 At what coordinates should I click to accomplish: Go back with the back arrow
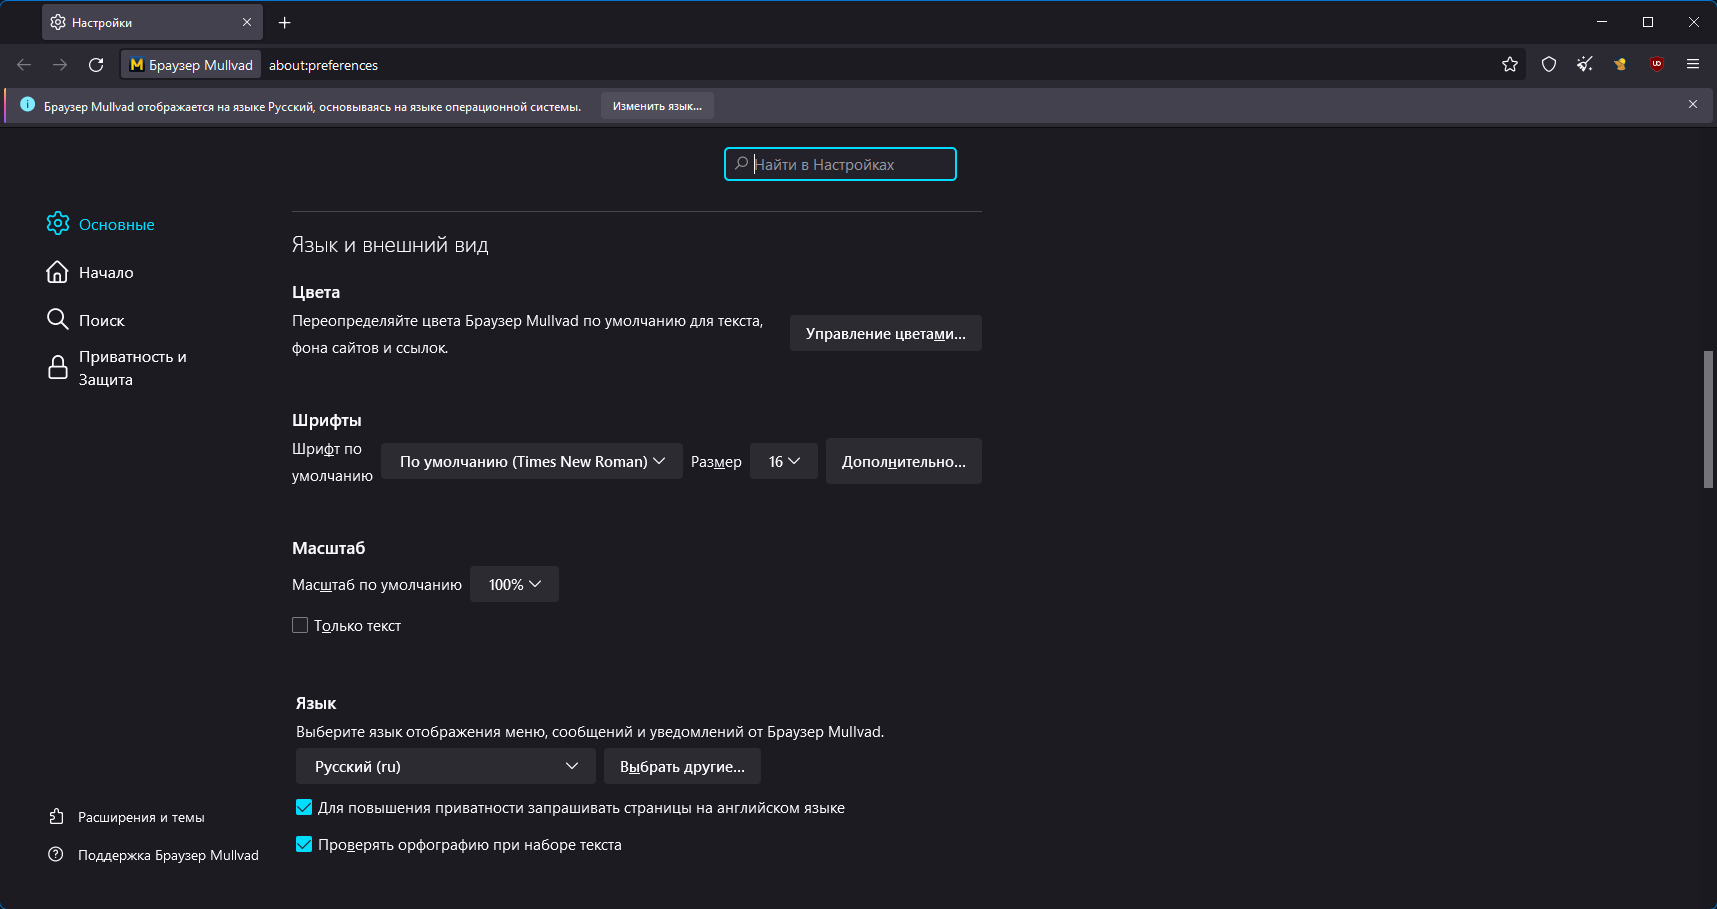[x=24, y=65]
